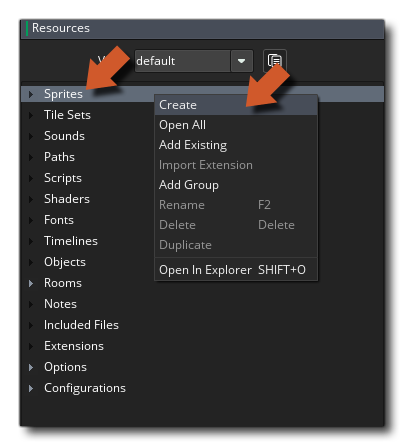Choose Create from the context menu
This screenshot has height=446, width=404.
[x=236, y=105]
